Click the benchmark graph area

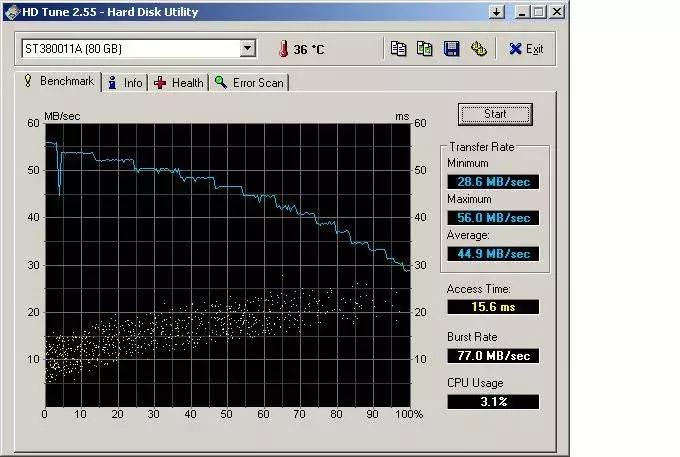pos(228,265)
